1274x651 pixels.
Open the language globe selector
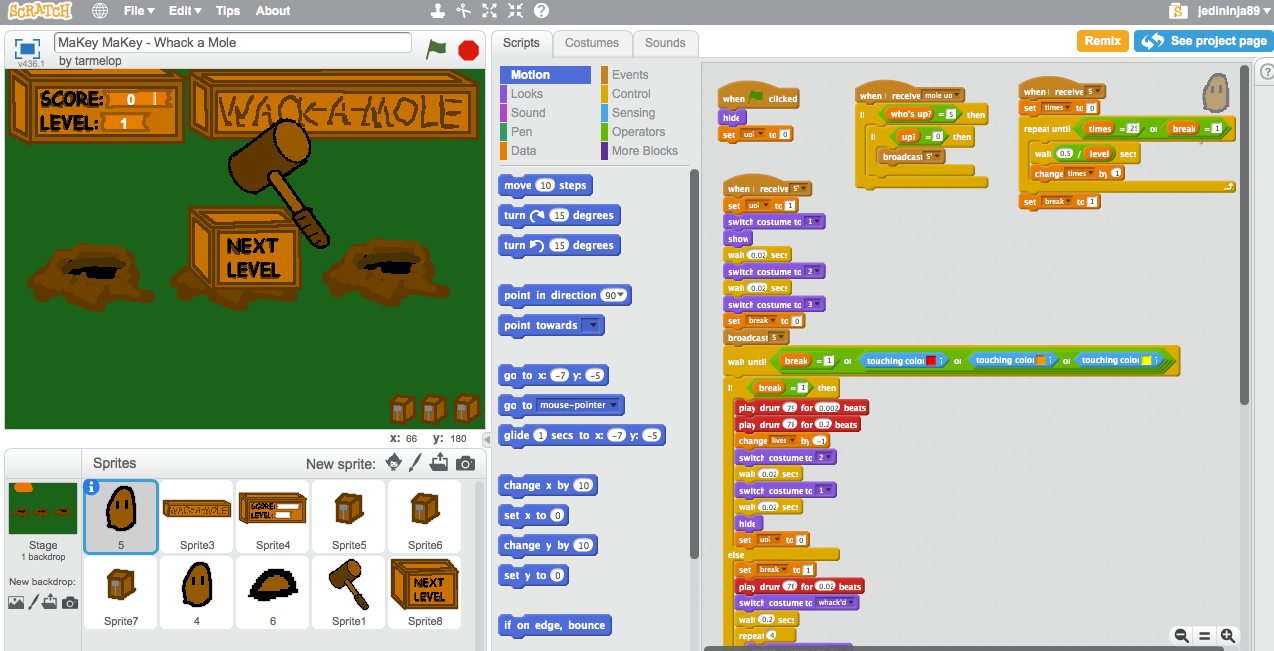click(x=99, y=11)
